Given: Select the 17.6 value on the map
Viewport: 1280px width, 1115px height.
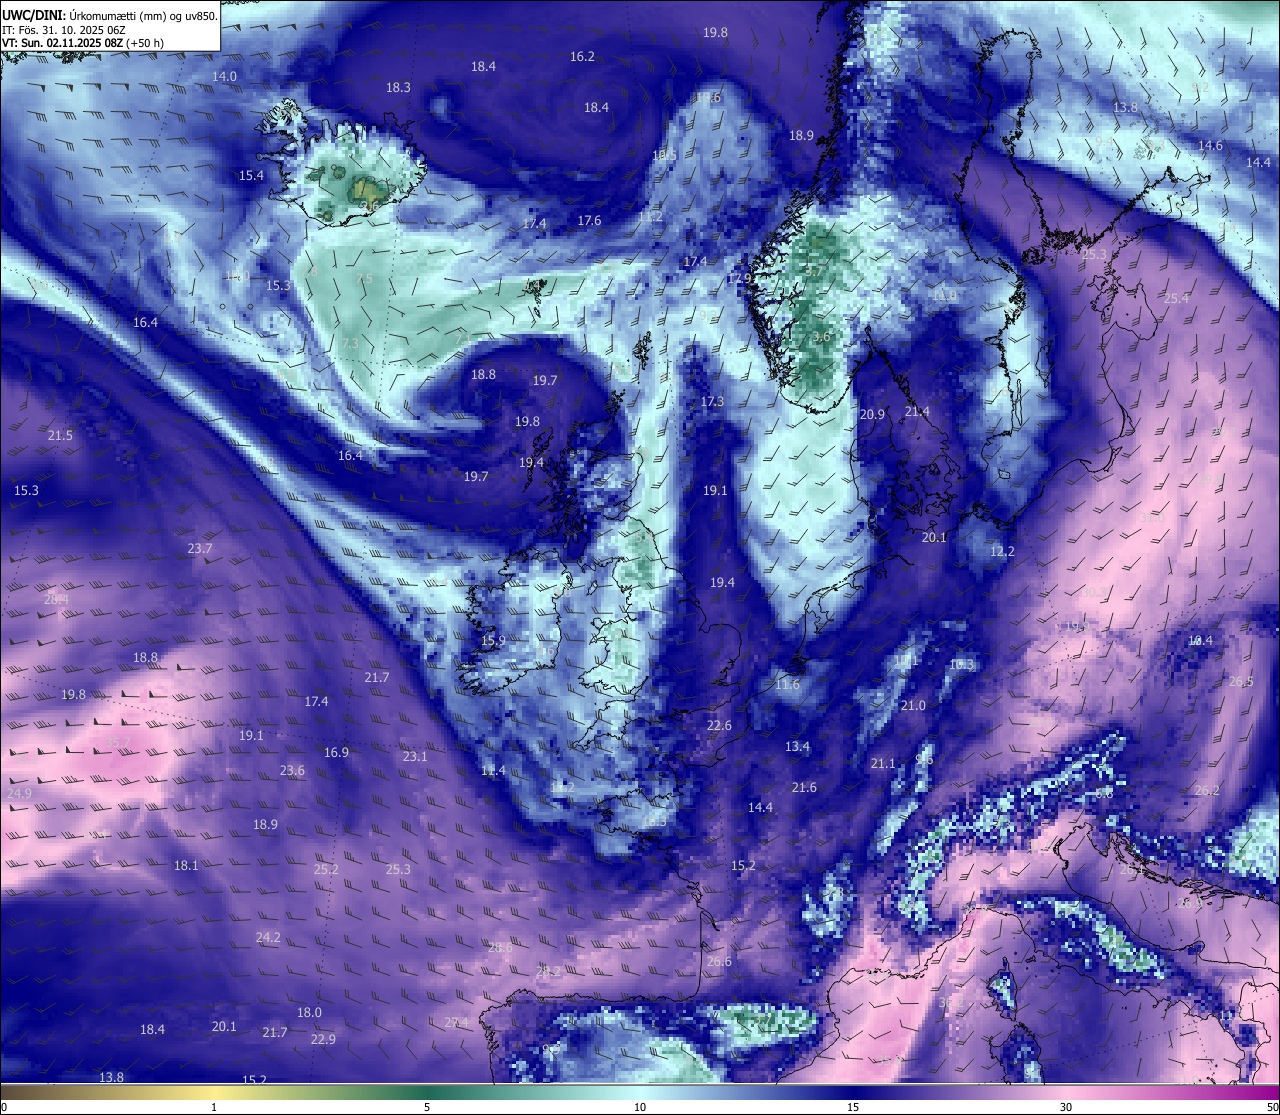Looking at the screenshot, I should coord(589,221).
